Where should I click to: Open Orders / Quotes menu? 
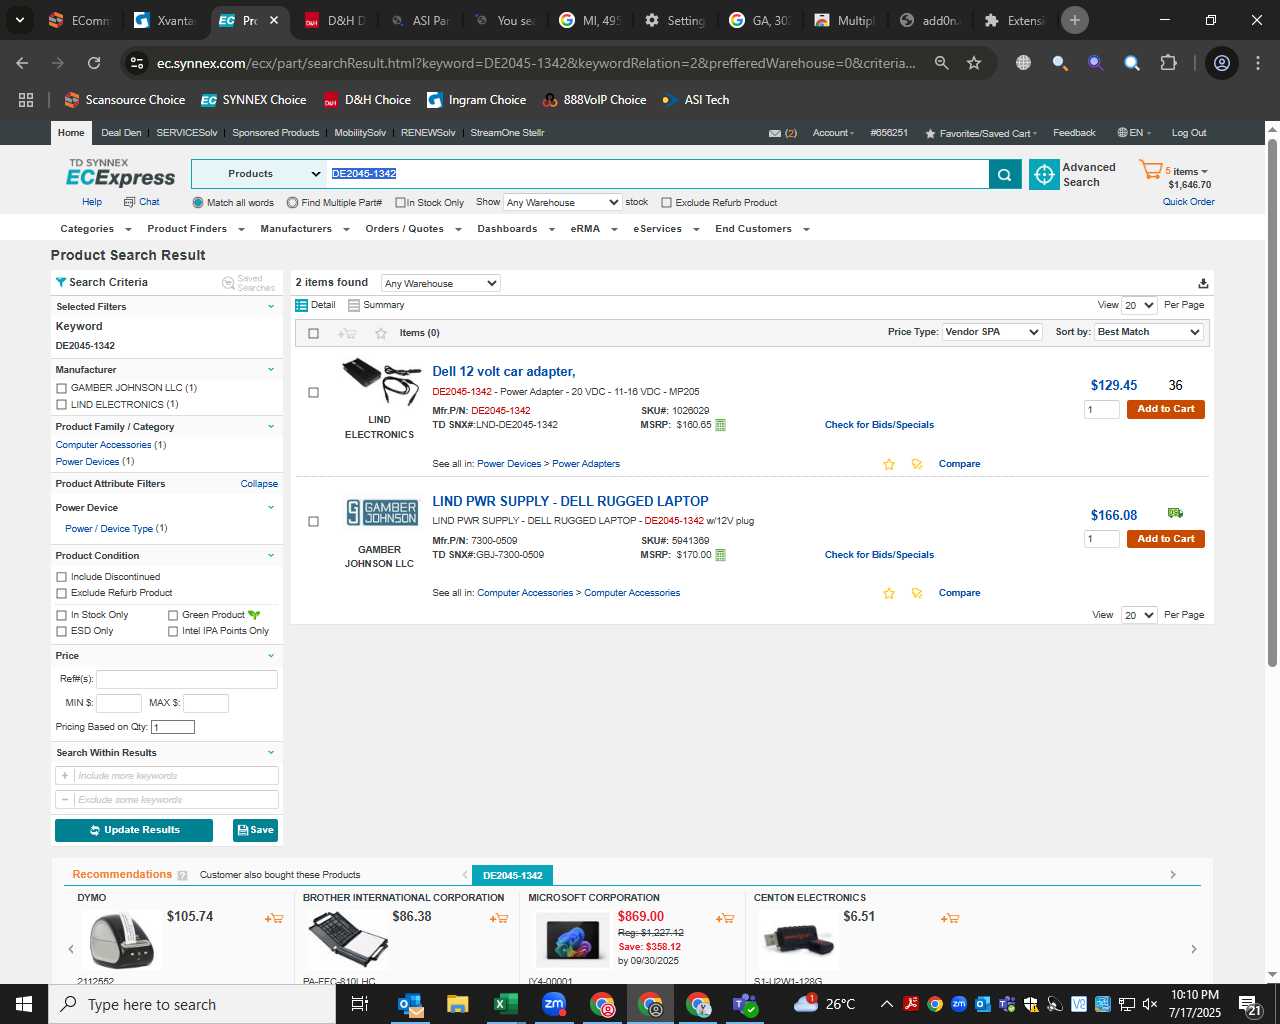(x=412, y=229)
